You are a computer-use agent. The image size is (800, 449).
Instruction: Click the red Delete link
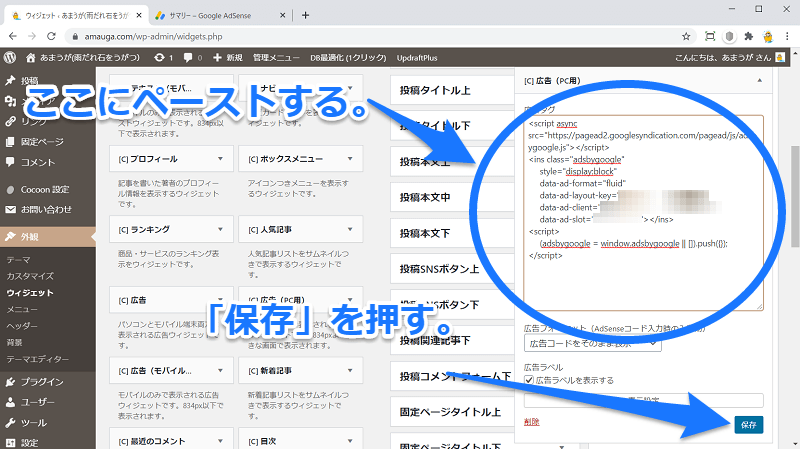point(531,422)
